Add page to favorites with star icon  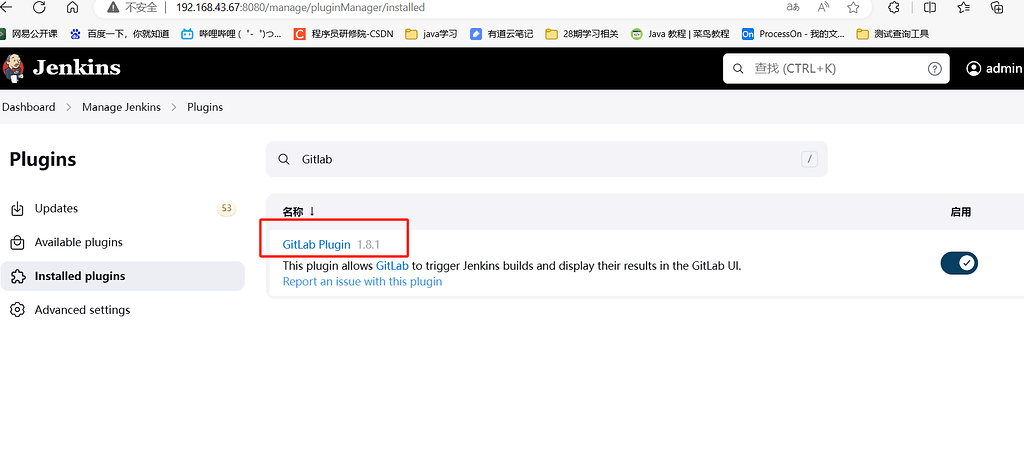coord(853,7)
